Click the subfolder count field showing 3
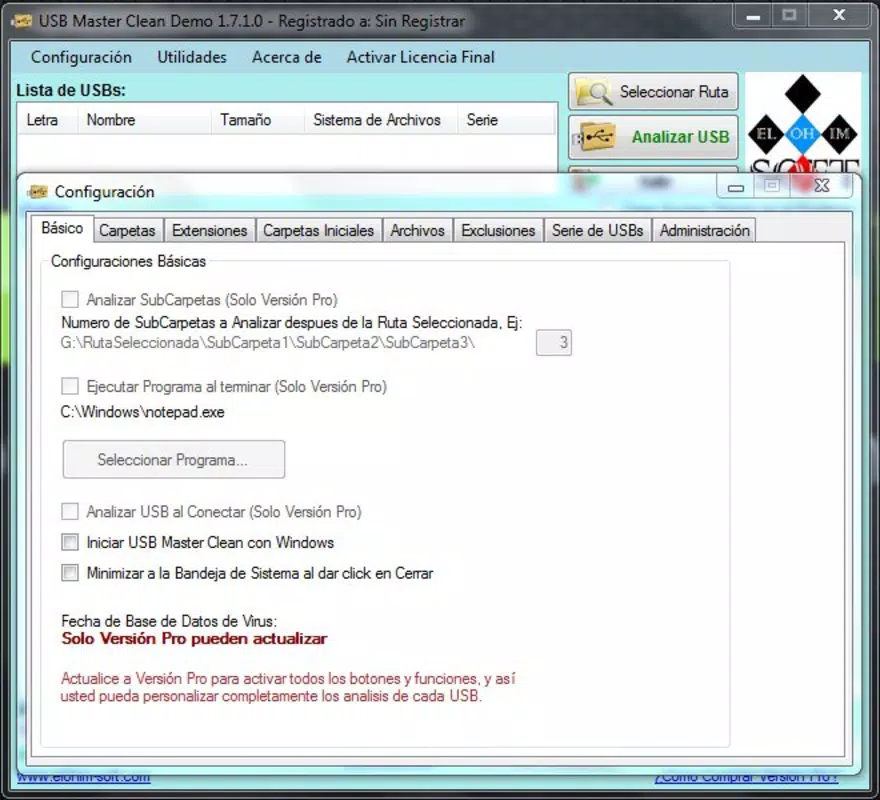 pos(554,342)
